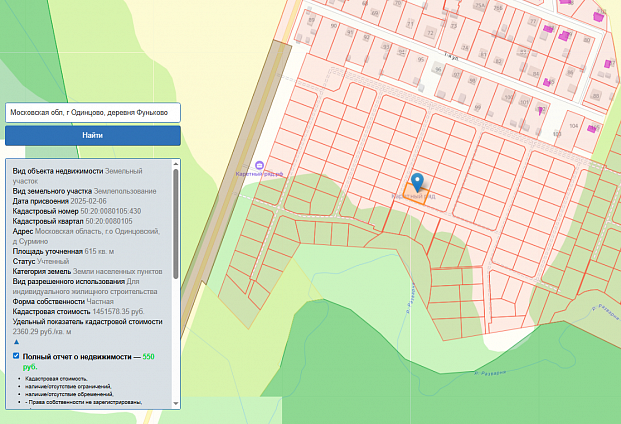621x424 pixels.
Task: Click map parcel number 91
Action: point(350,32)
